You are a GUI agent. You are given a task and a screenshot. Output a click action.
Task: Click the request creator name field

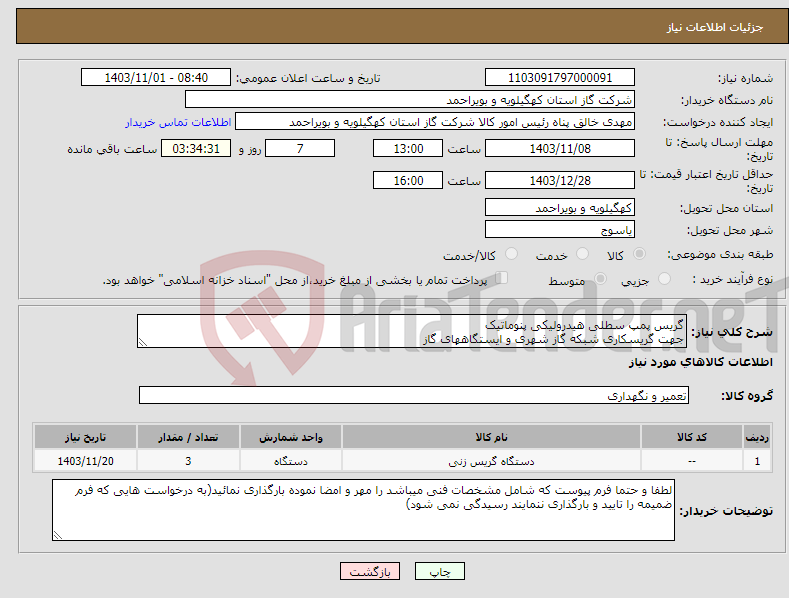(x=435, y=121)
